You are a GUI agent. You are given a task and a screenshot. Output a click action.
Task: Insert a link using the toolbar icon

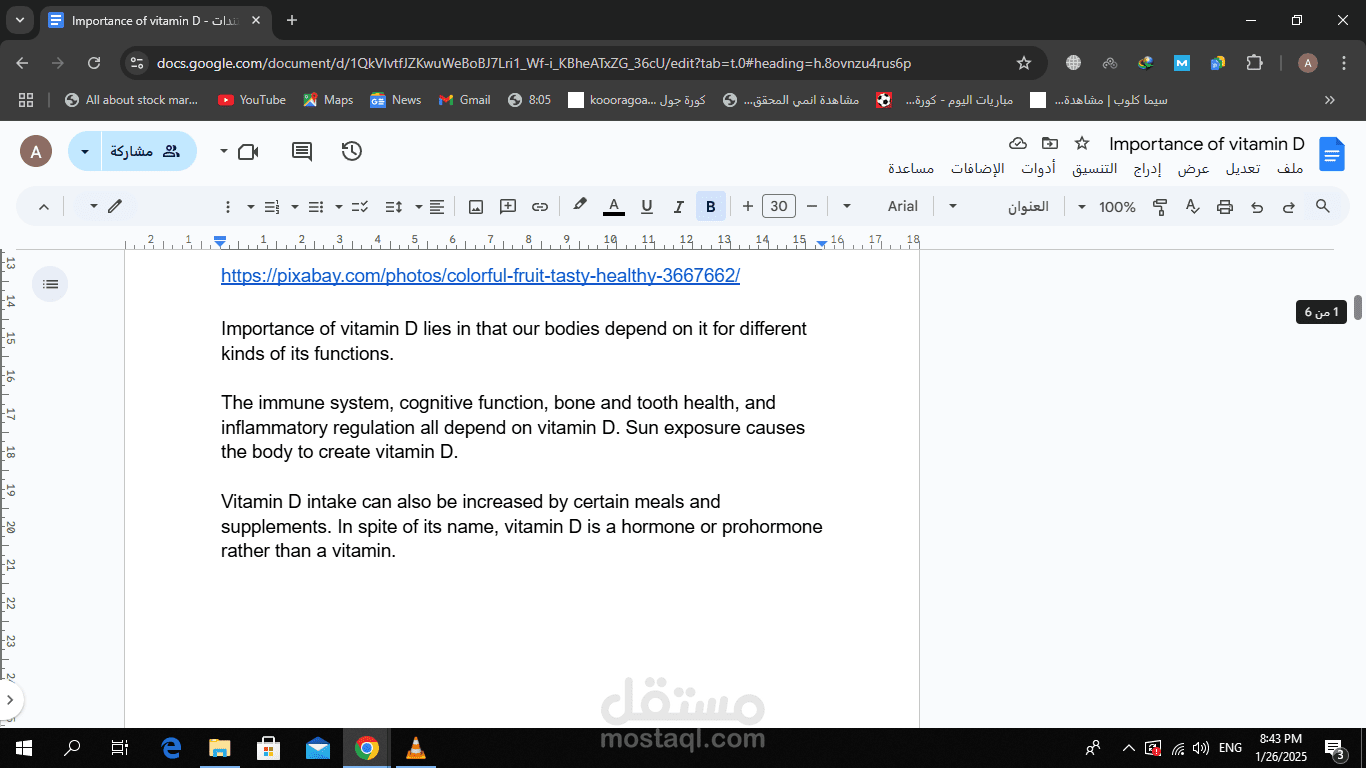point(540,207)
